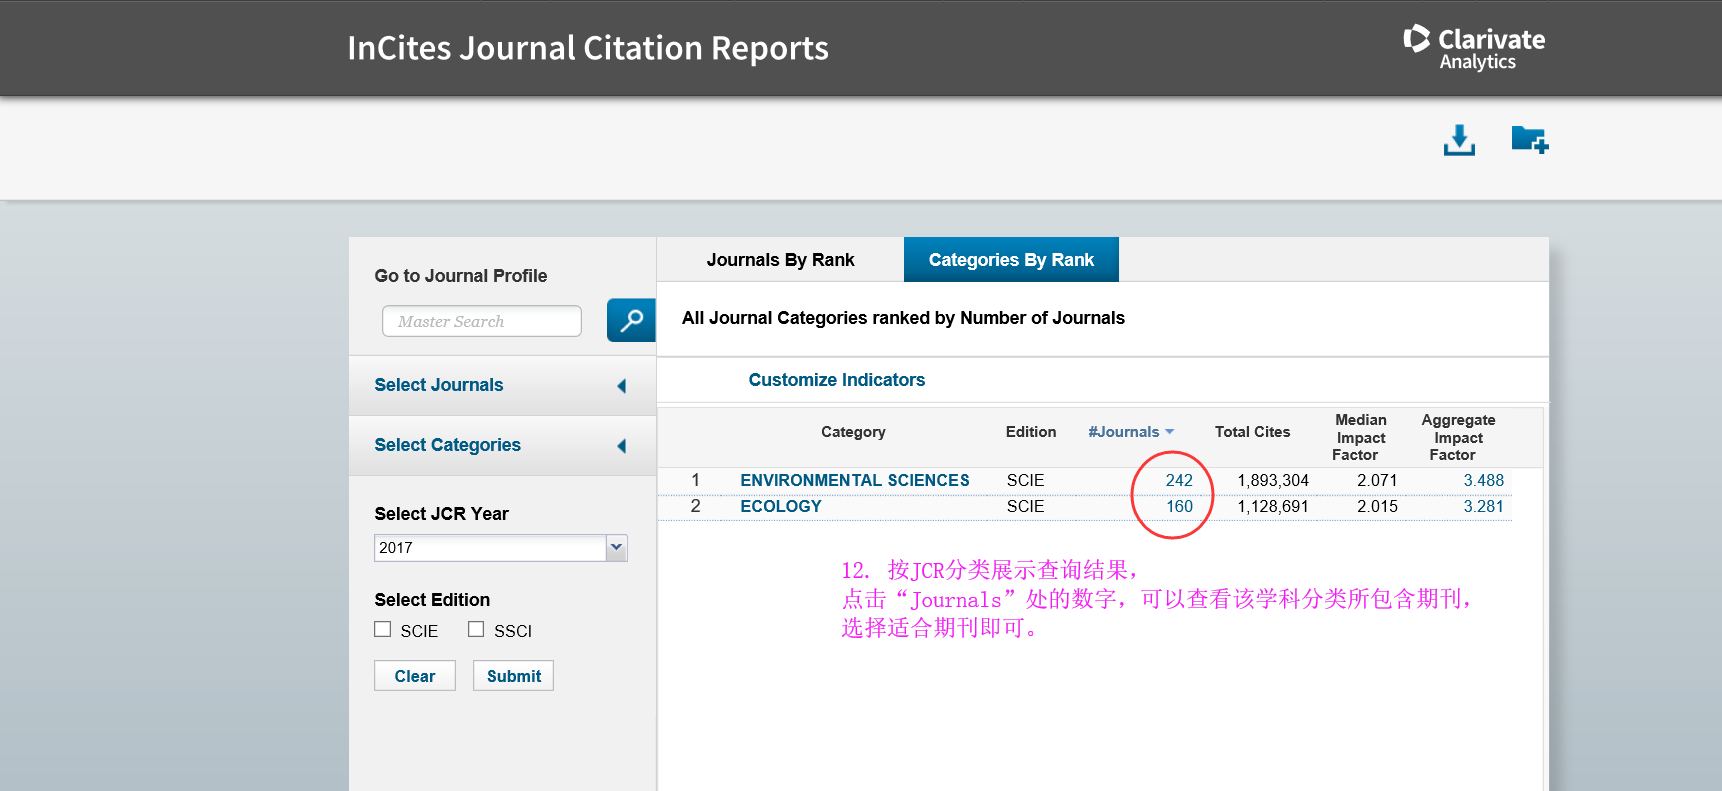Expand Select Categories arrow
This screenshot has height=791, width=1722.
coord(621,446)
